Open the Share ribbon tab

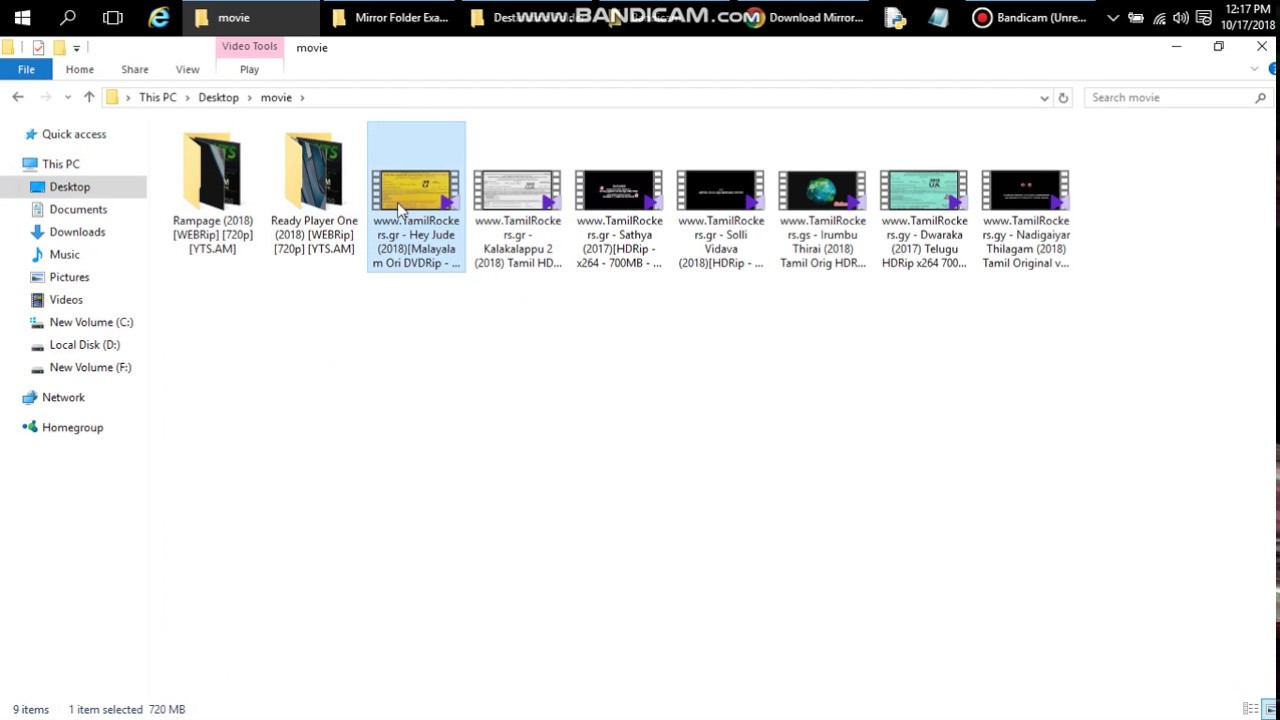[135, 69]
